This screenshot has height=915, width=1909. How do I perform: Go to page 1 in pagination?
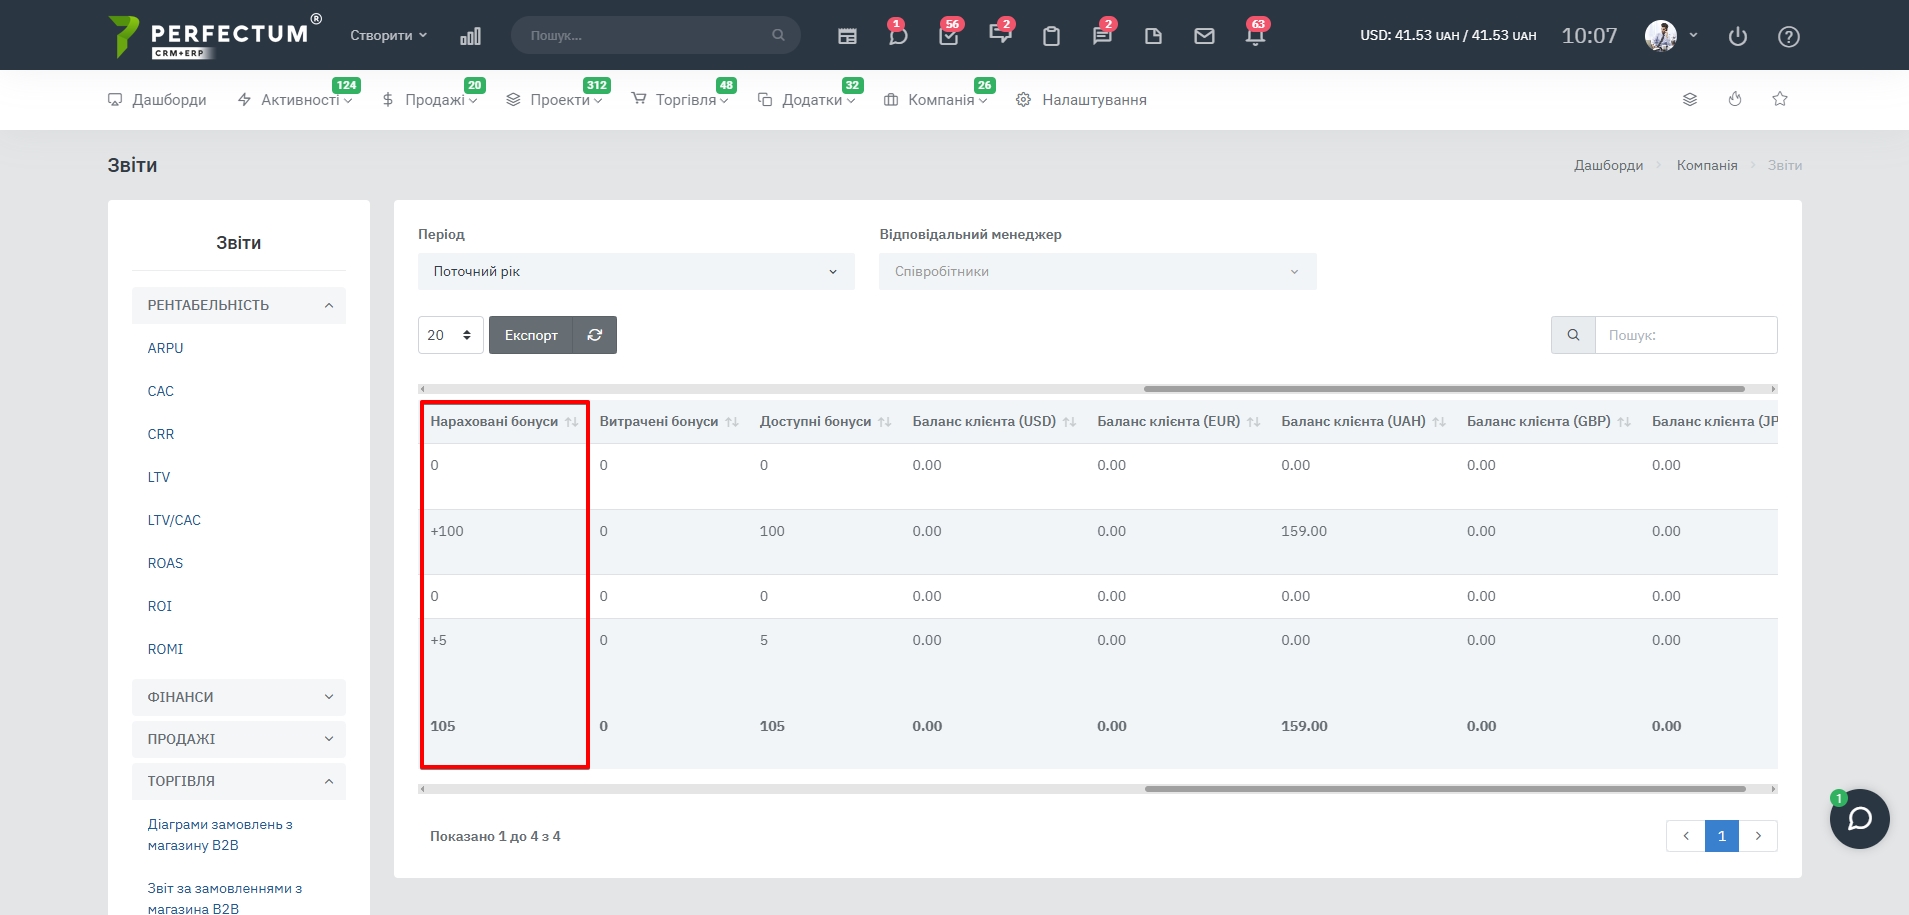click(1722, 836)
